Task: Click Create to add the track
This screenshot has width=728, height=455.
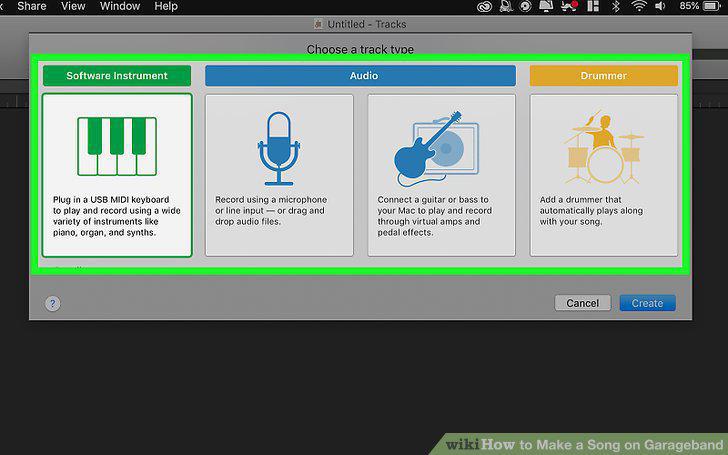Action: 647,303
